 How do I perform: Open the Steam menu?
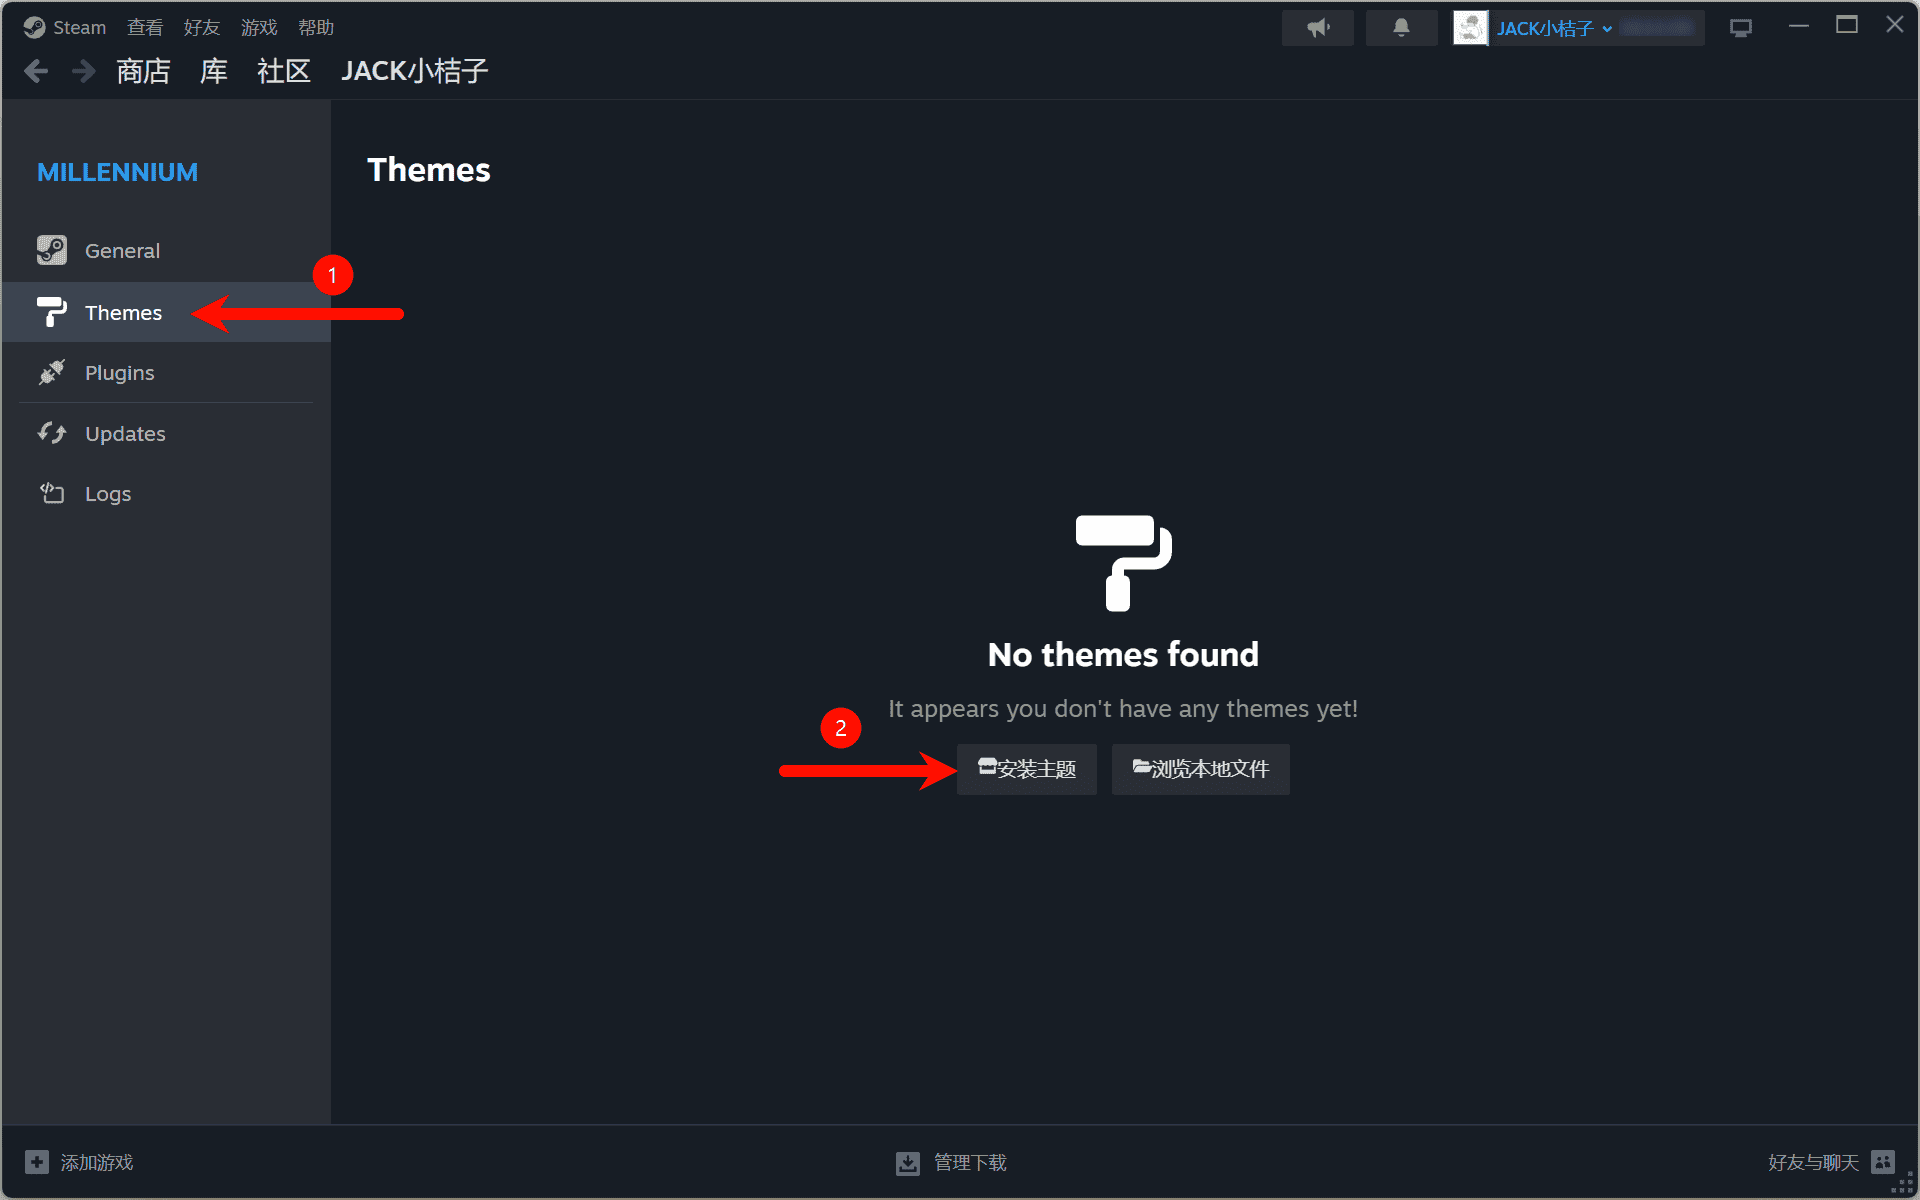coord(66,27)
